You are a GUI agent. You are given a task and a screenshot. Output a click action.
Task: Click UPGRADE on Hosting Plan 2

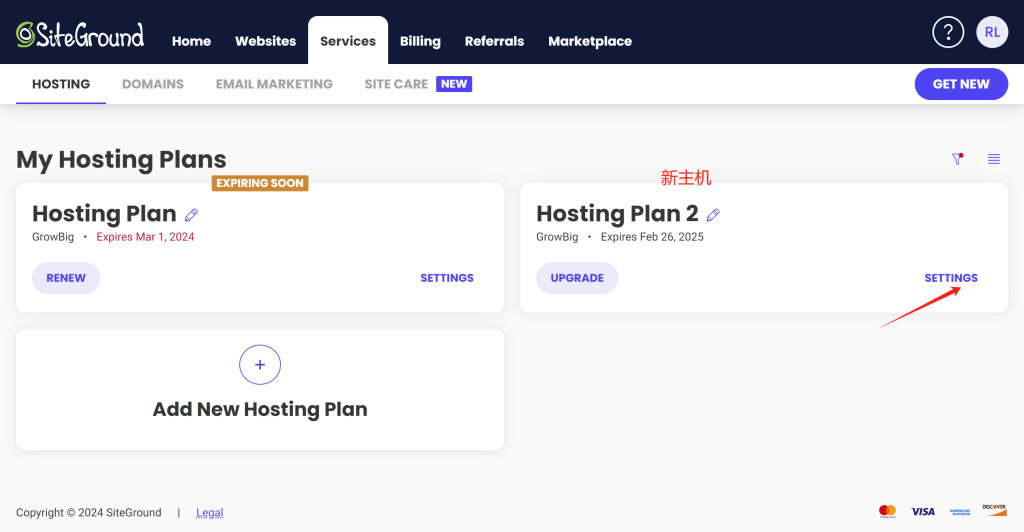[x=577, y=278]
